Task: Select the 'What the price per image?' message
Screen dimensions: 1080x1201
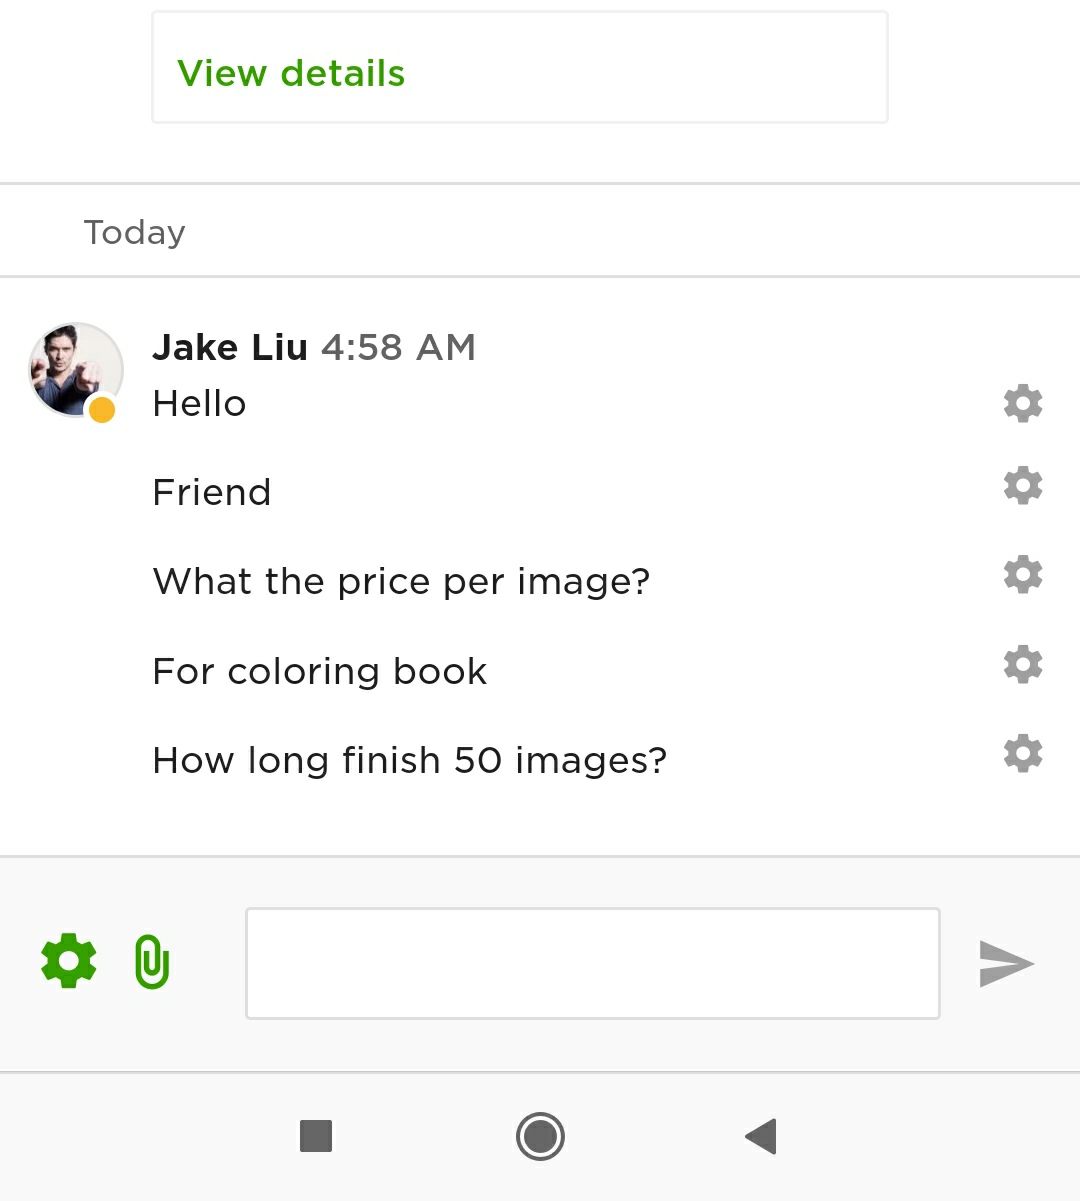Action: (401, 581)
